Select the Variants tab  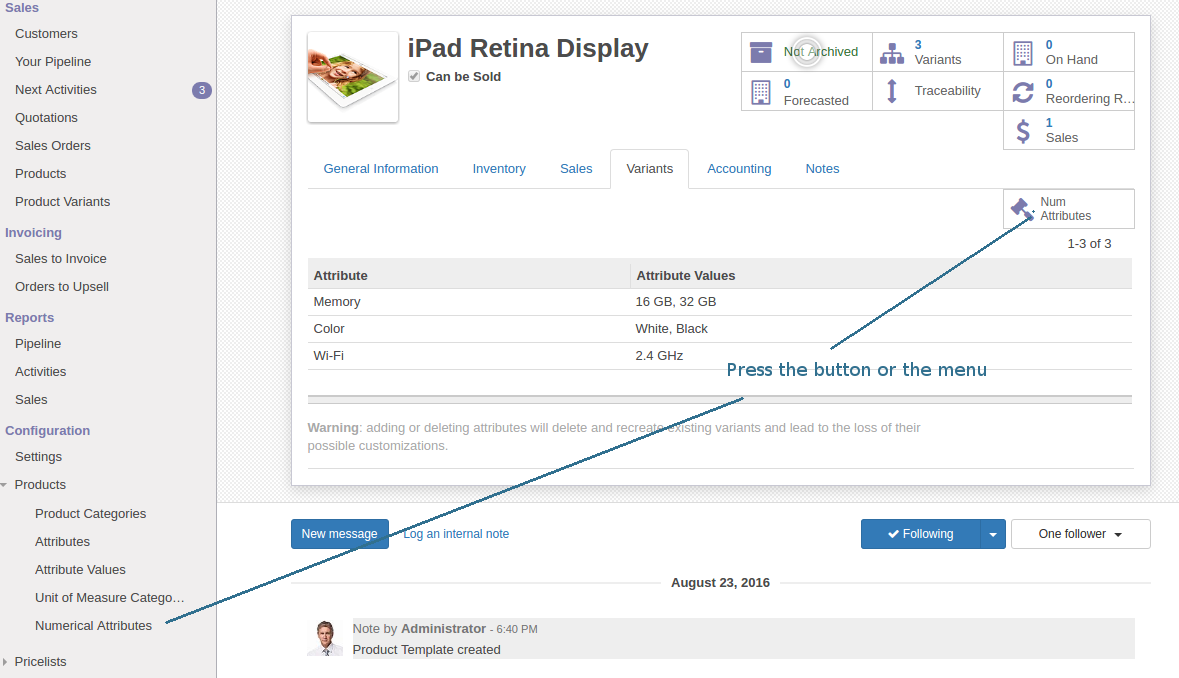point(650,169)
